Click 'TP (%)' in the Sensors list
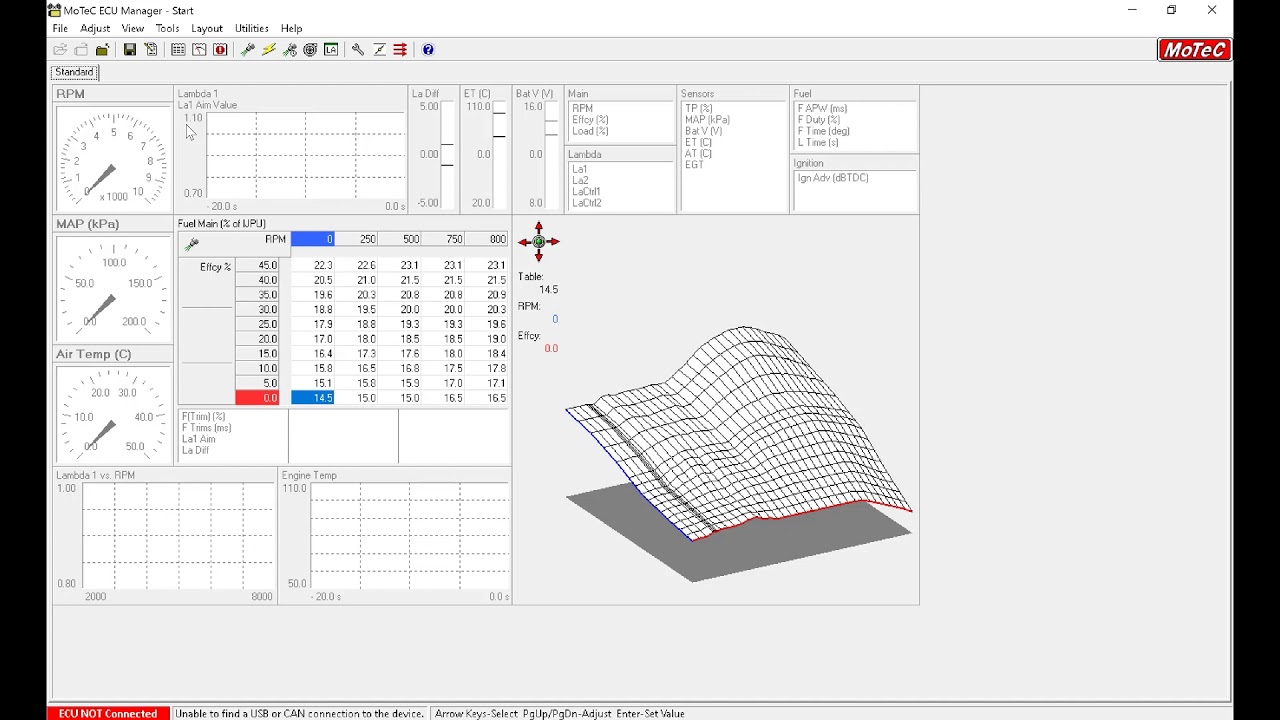Screen dimensions: 1280x720 tap(699, 108)
